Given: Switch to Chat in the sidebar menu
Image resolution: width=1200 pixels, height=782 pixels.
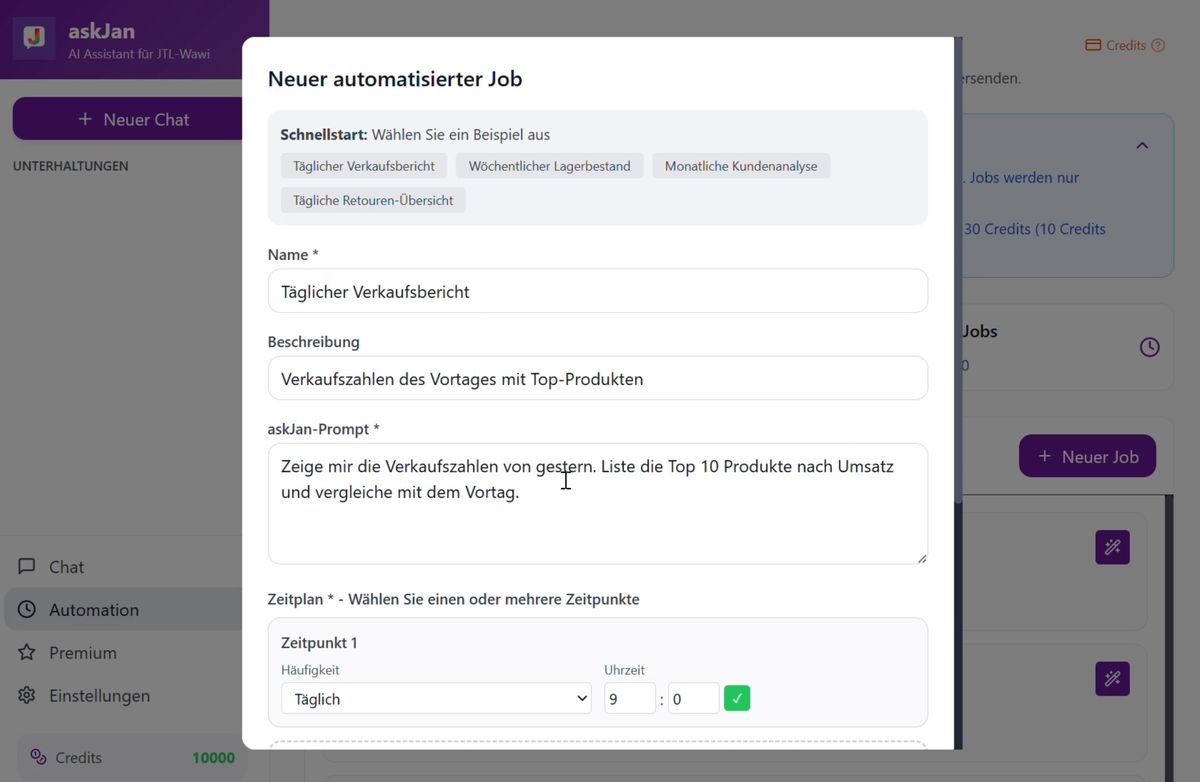Looking at the screenshot, I should [65, 566].
